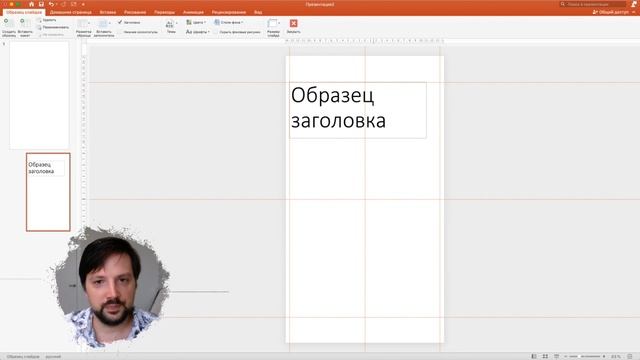Image resolution: width=640 pixels, height=360 pixels.
Task: Click Fit slide to window icon
Action: [x=630, y=356]
